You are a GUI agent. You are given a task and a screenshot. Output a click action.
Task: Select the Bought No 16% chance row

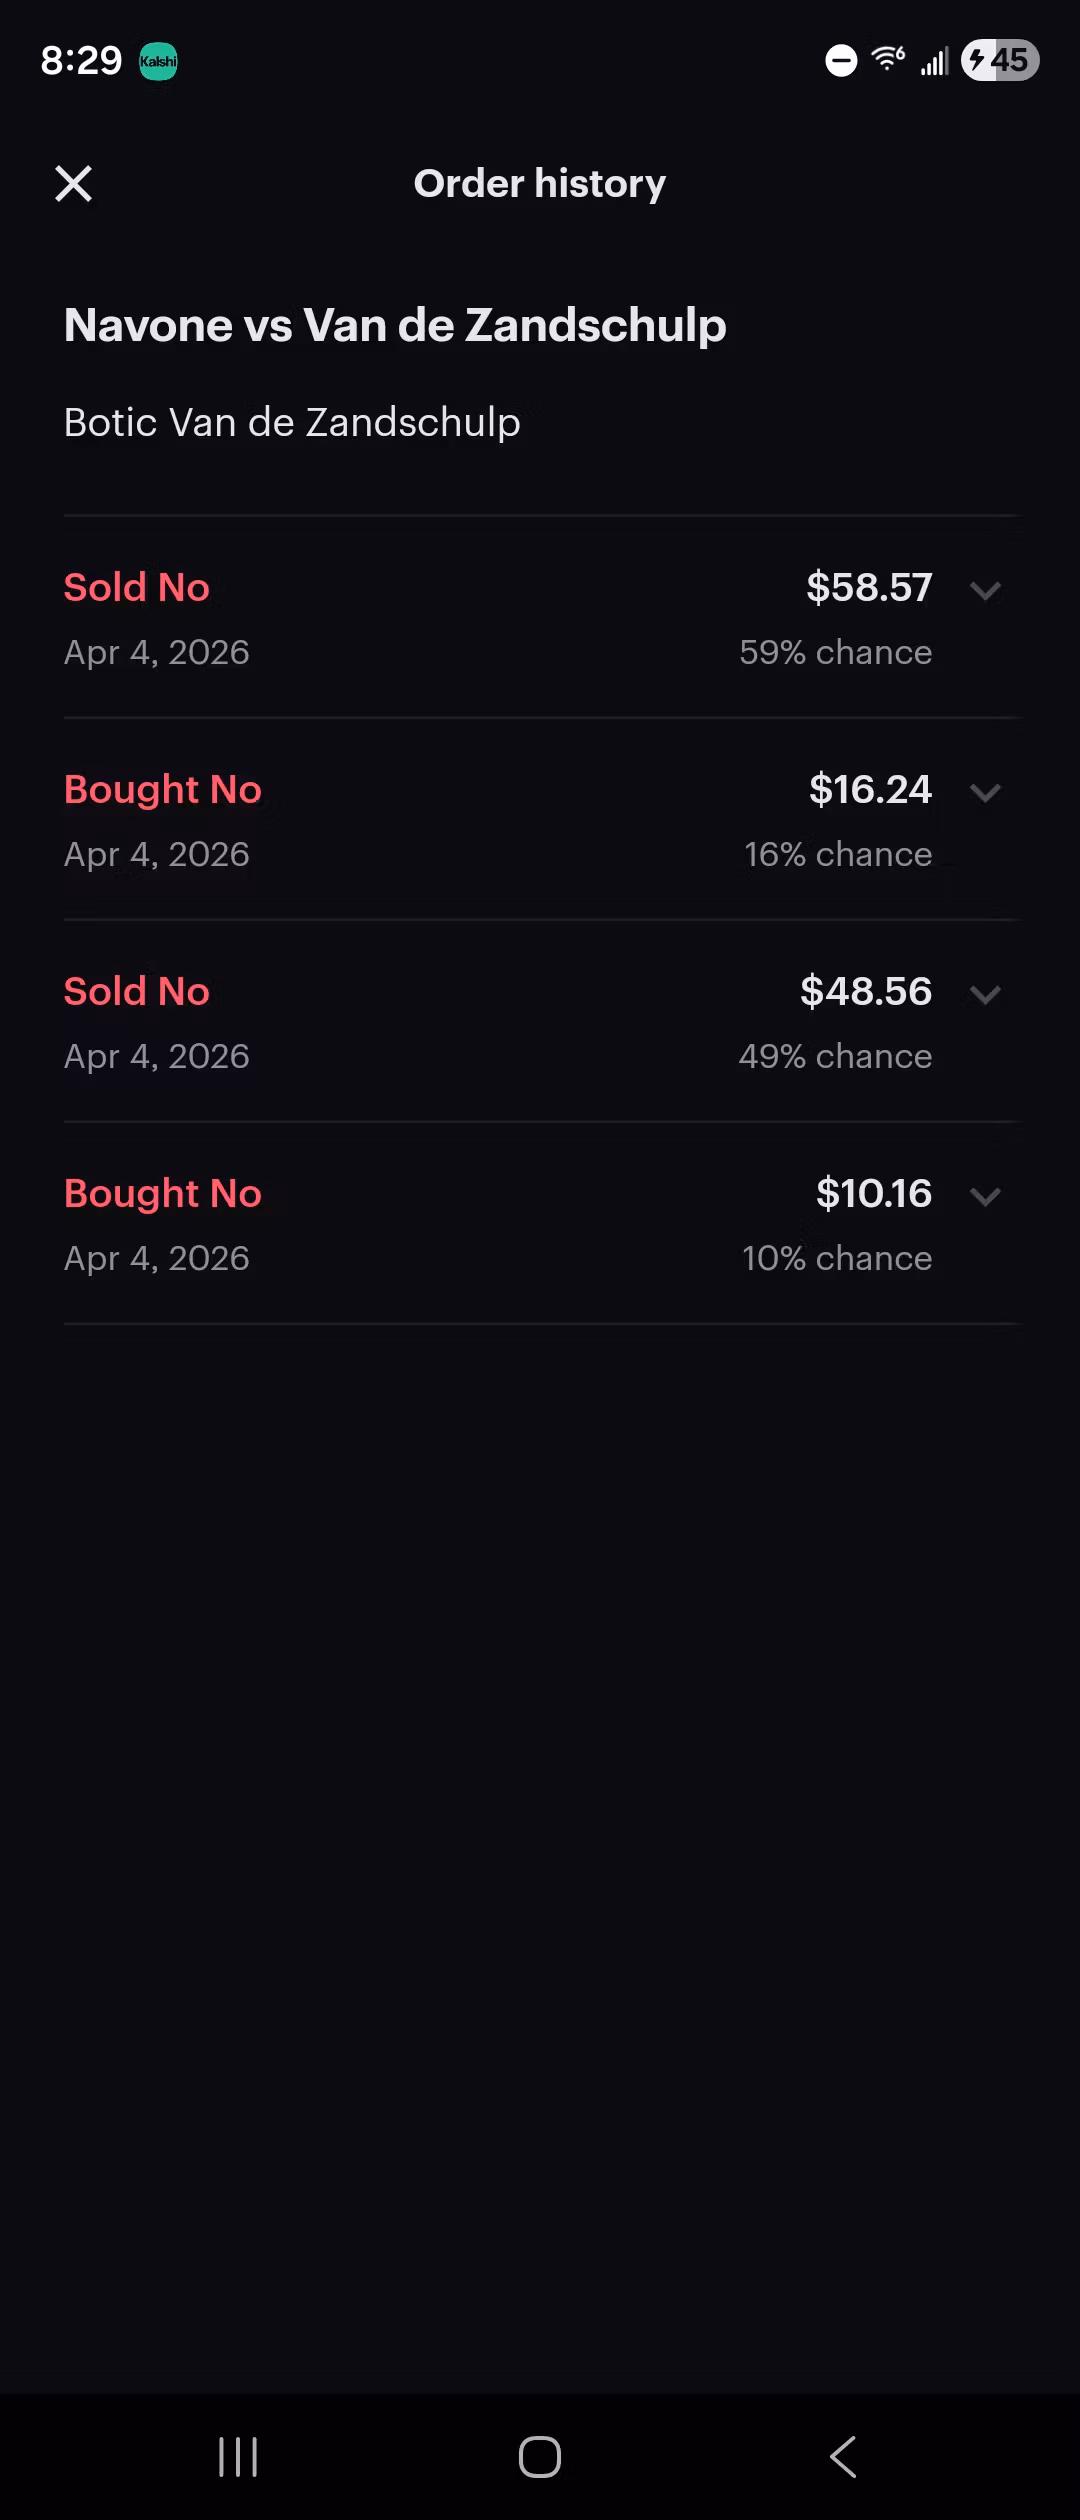(500, 820)
